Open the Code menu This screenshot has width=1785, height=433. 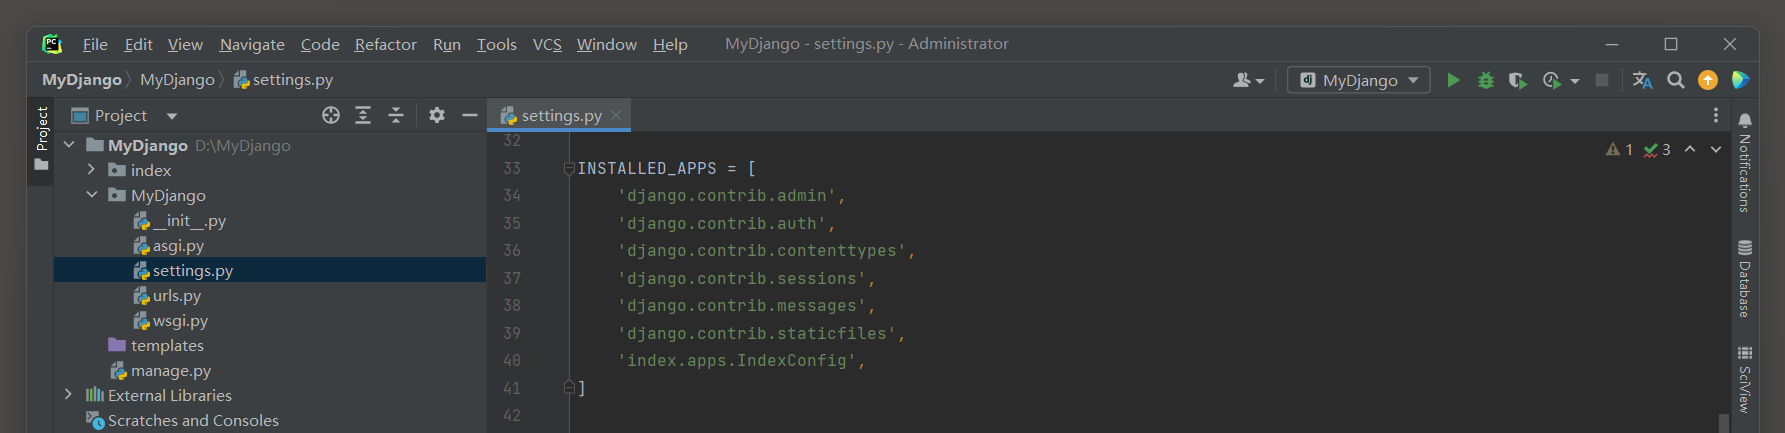(x=320, y=44)
